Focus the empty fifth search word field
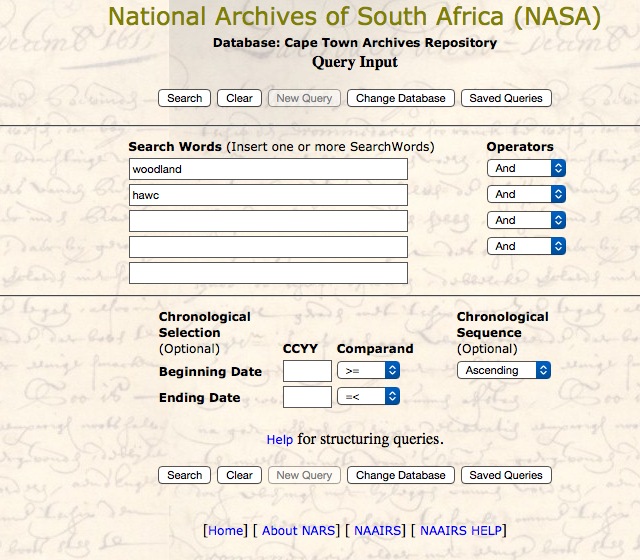640x560 pixels. 268,273
